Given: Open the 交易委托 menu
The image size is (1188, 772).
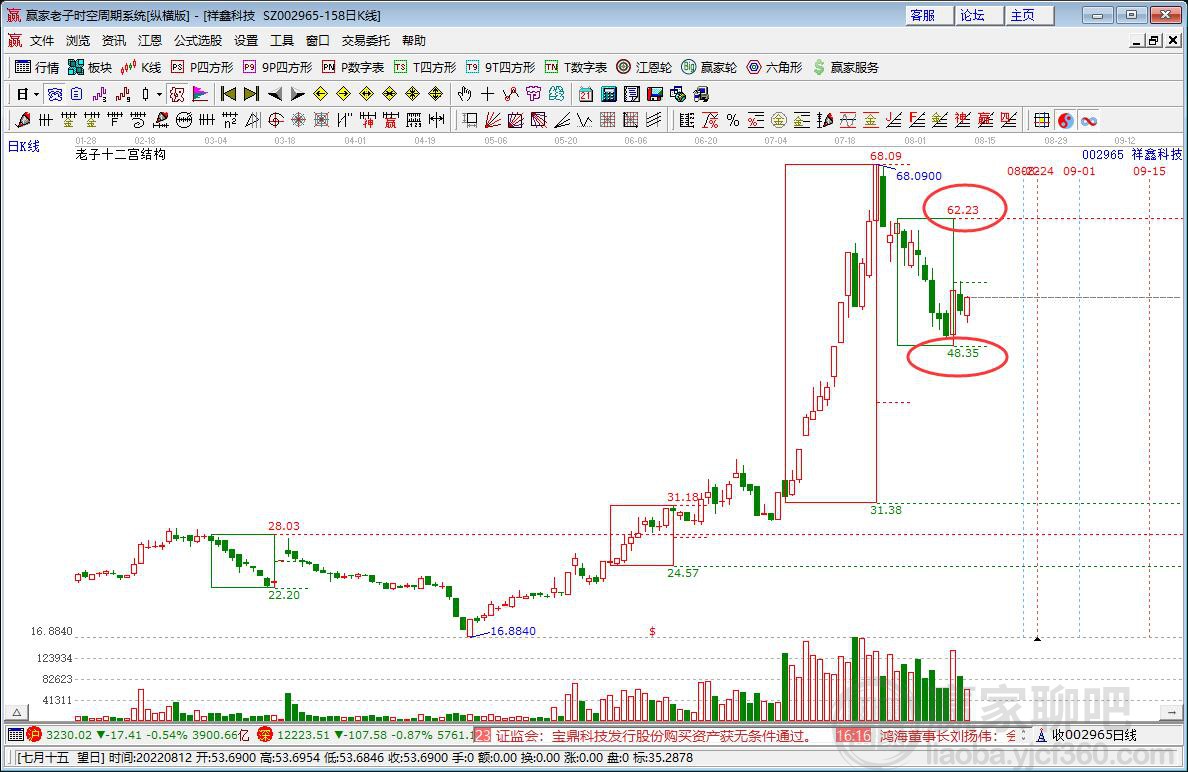Looking at the screenshot, I should point(366,40).
